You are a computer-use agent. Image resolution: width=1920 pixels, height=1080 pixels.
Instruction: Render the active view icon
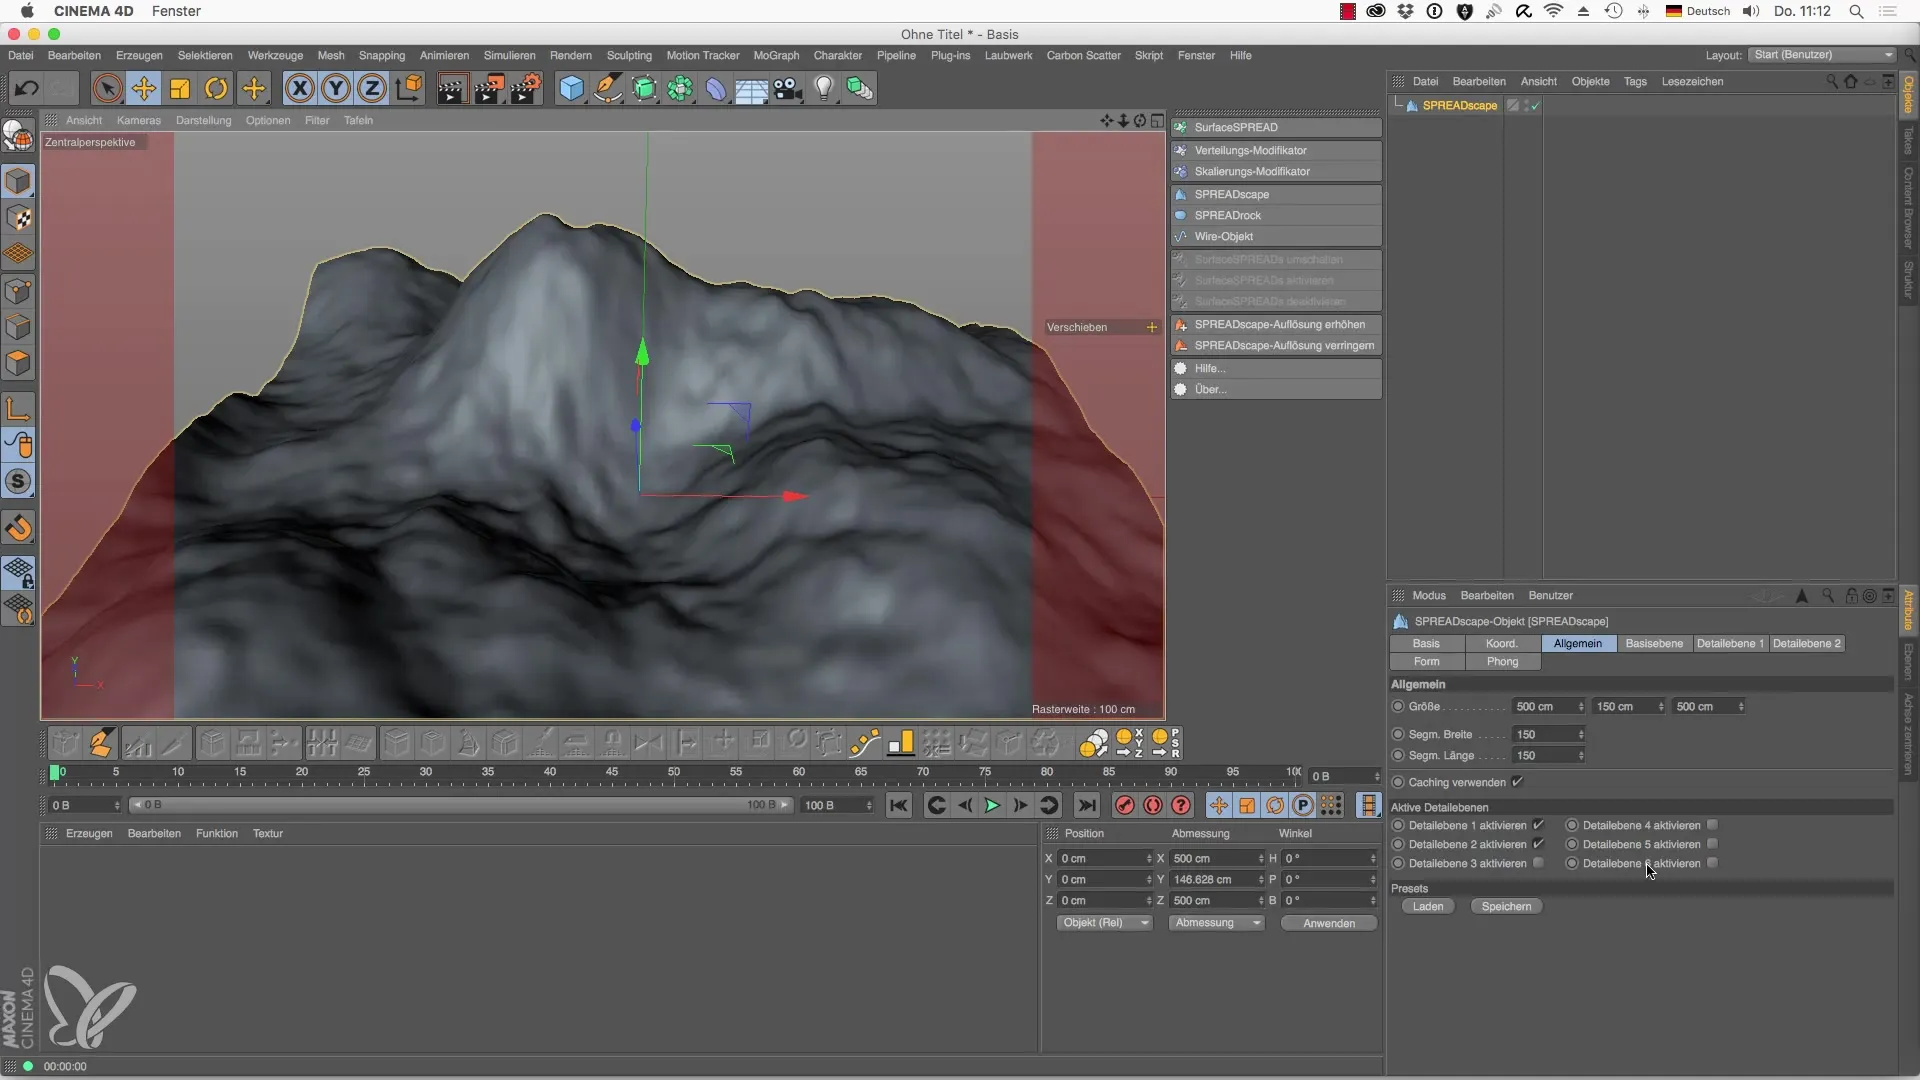coord(451,89)
